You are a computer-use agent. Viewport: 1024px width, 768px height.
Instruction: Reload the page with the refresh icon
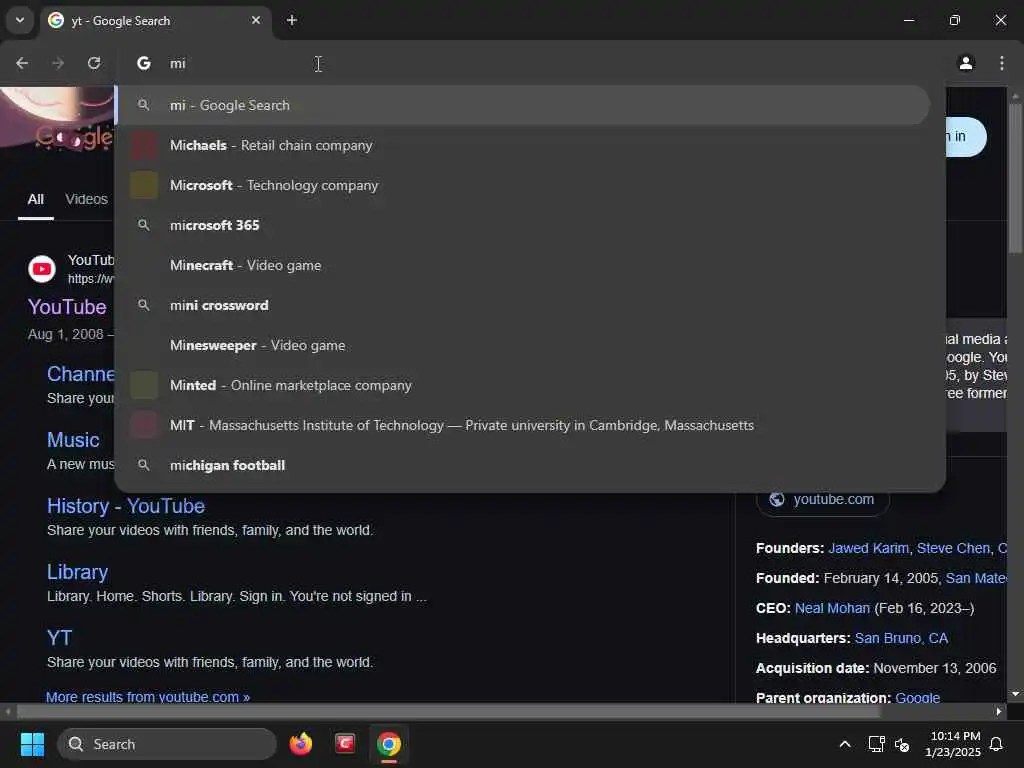tap(94, 63)
